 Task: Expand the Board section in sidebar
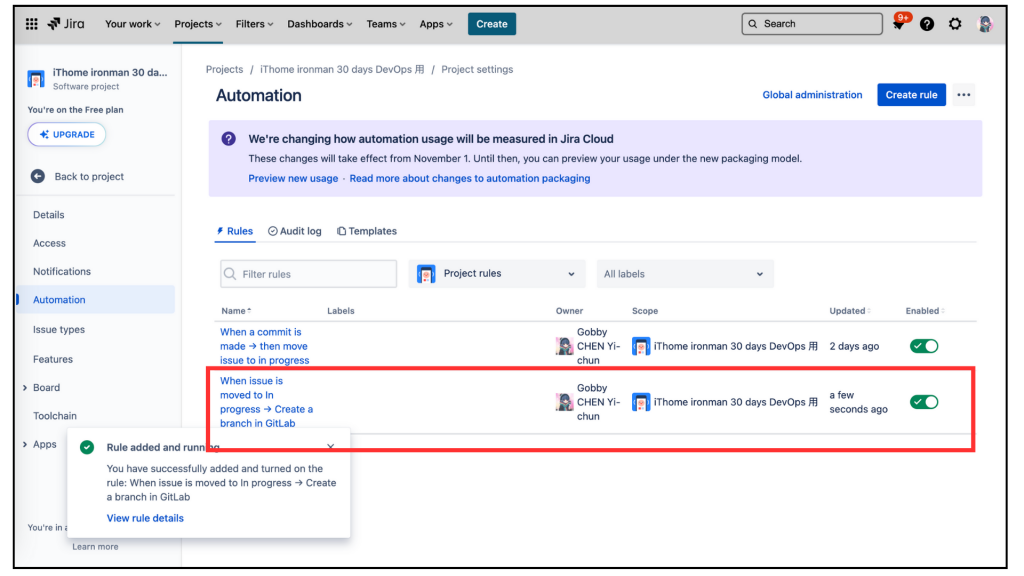(25, 388)
